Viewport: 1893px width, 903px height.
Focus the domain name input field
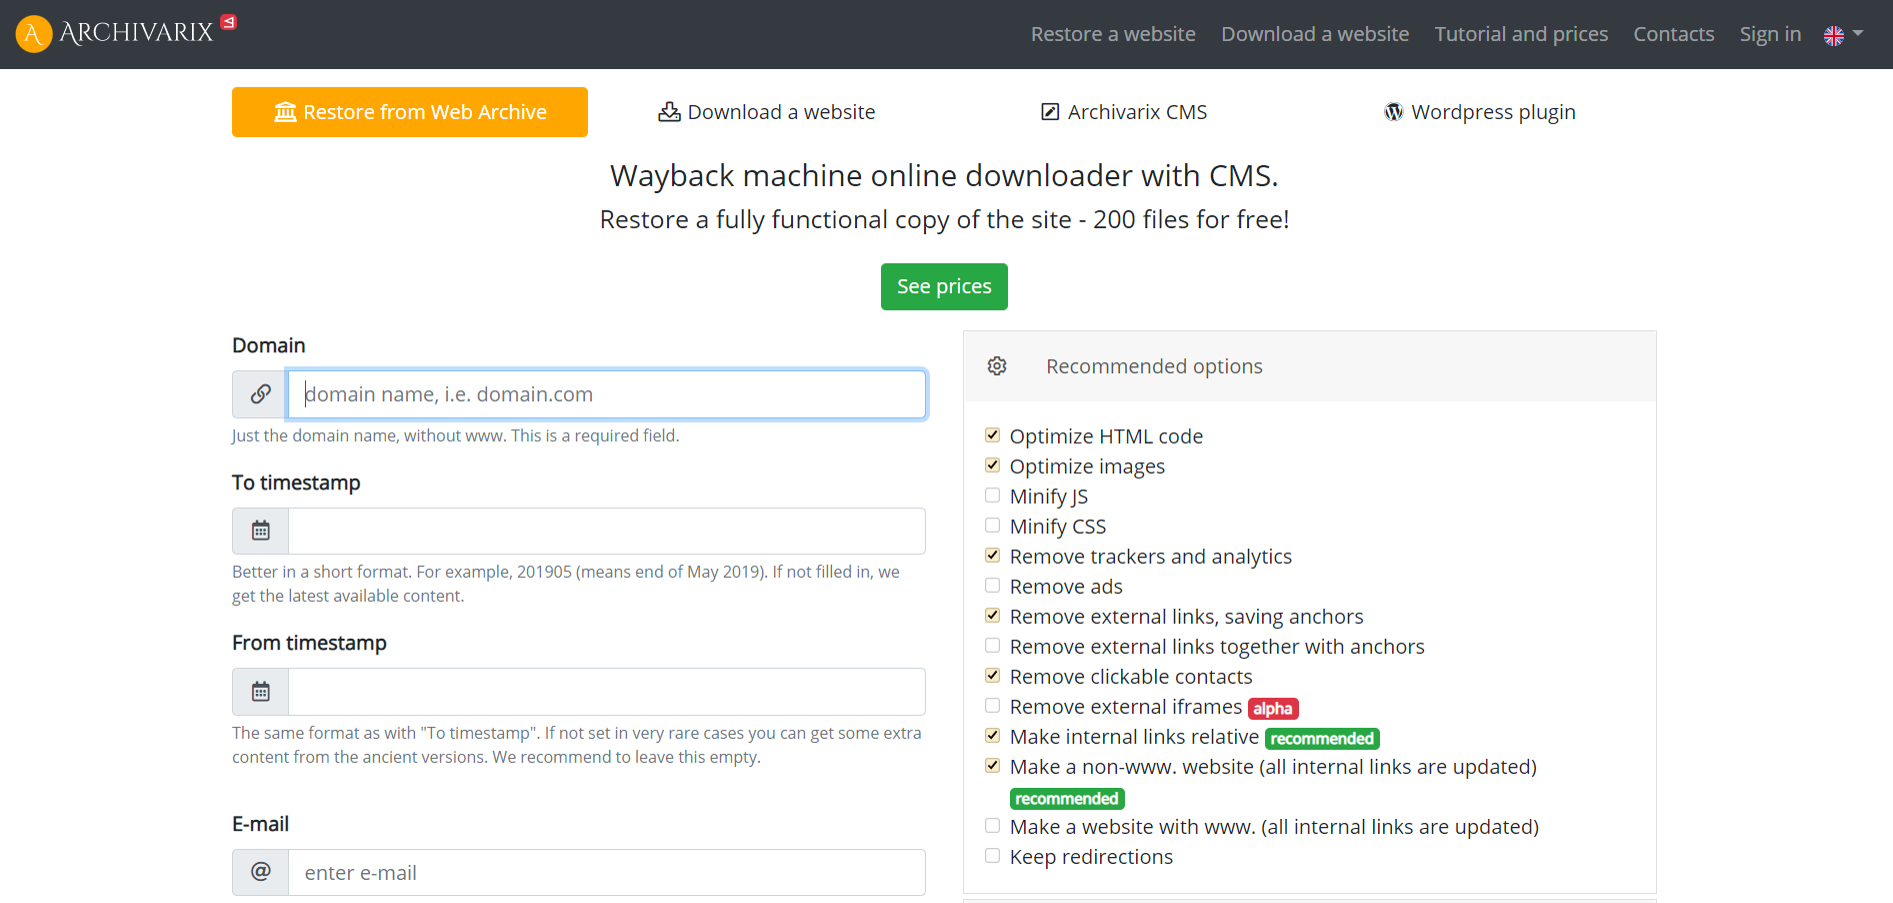[x=606, y=394]
